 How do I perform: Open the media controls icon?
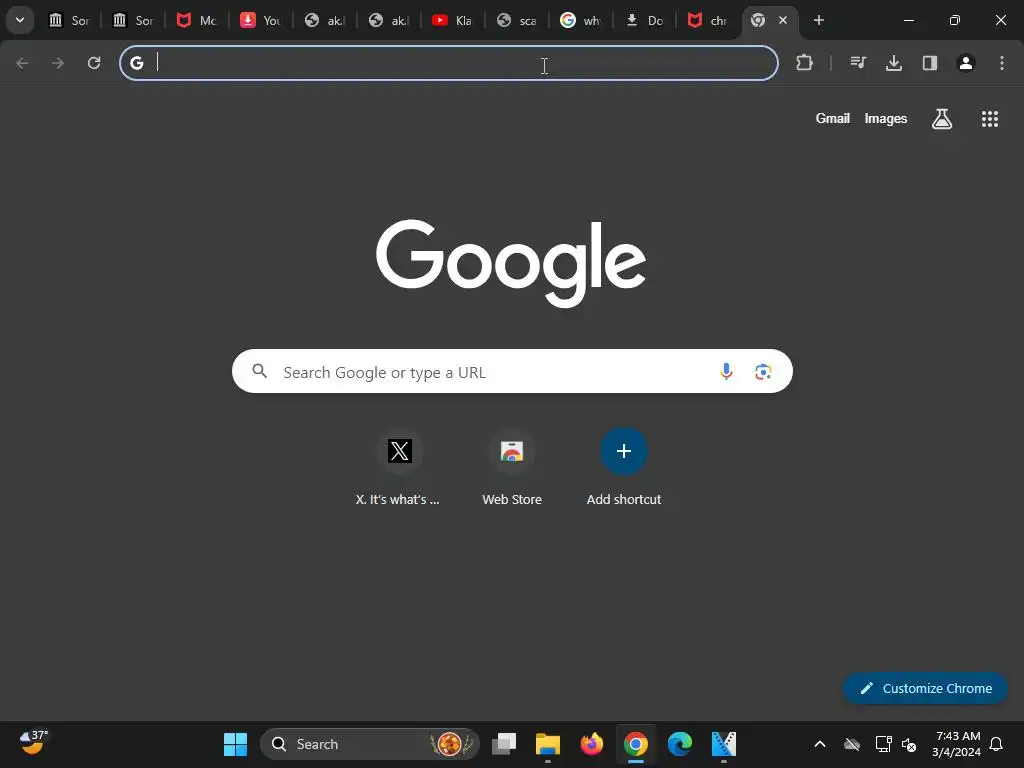point(857,63)
